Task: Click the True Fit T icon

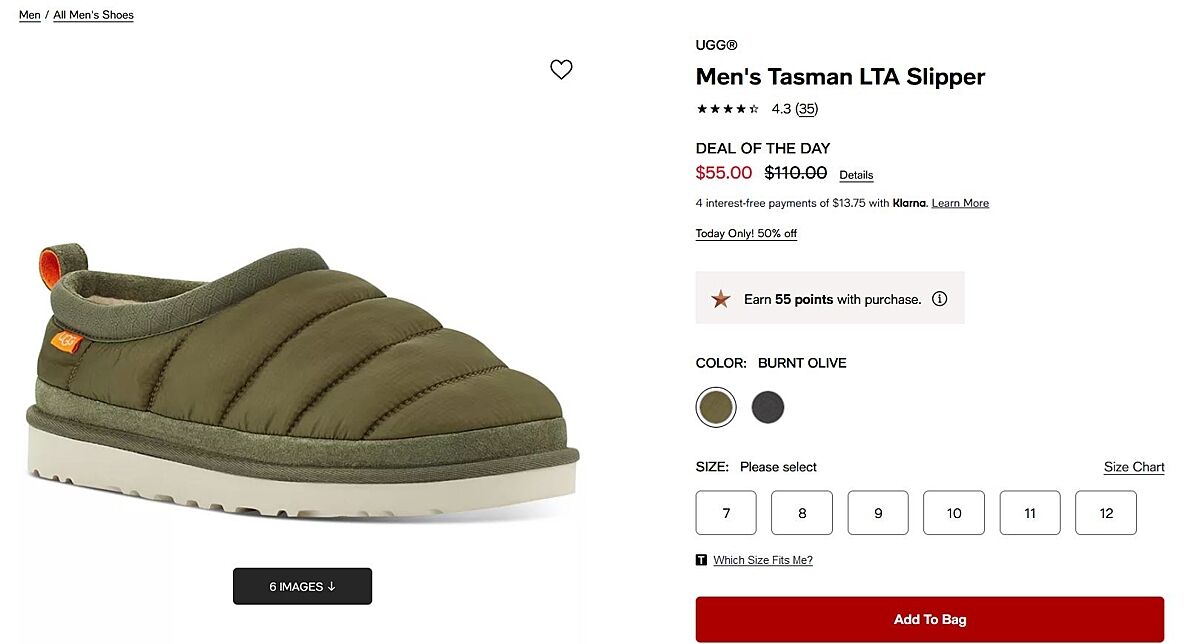Action: (702, 560)
